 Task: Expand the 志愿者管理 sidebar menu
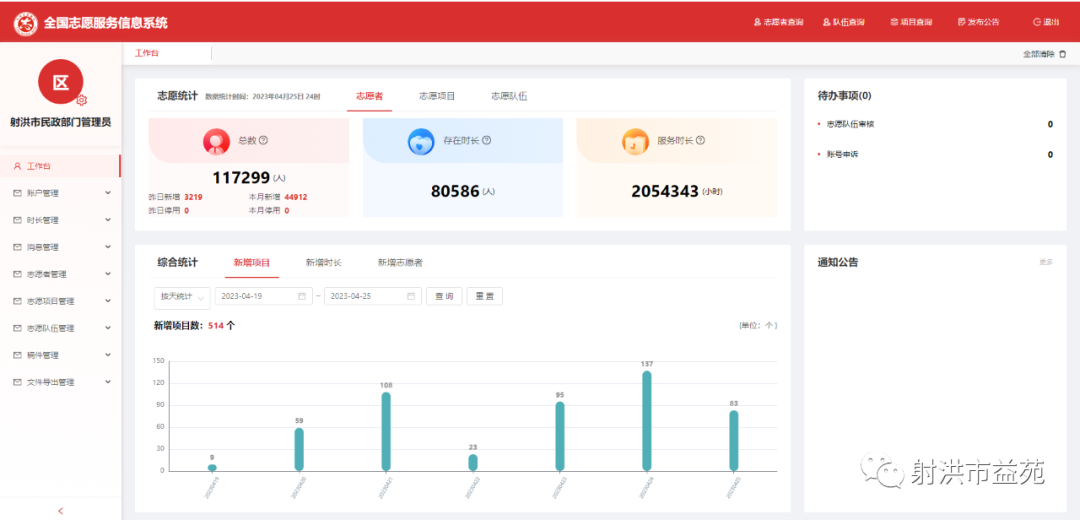click(x=60, y=274)
